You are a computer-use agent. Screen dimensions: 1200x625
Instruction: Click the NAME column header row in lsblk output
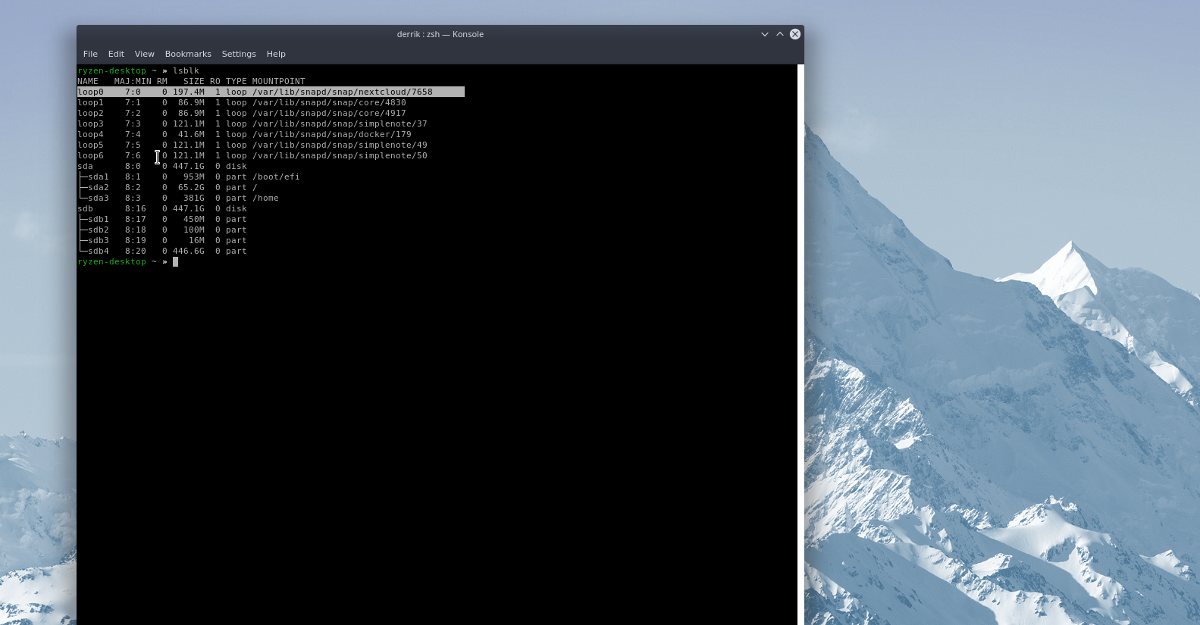(x=190, y=81)
